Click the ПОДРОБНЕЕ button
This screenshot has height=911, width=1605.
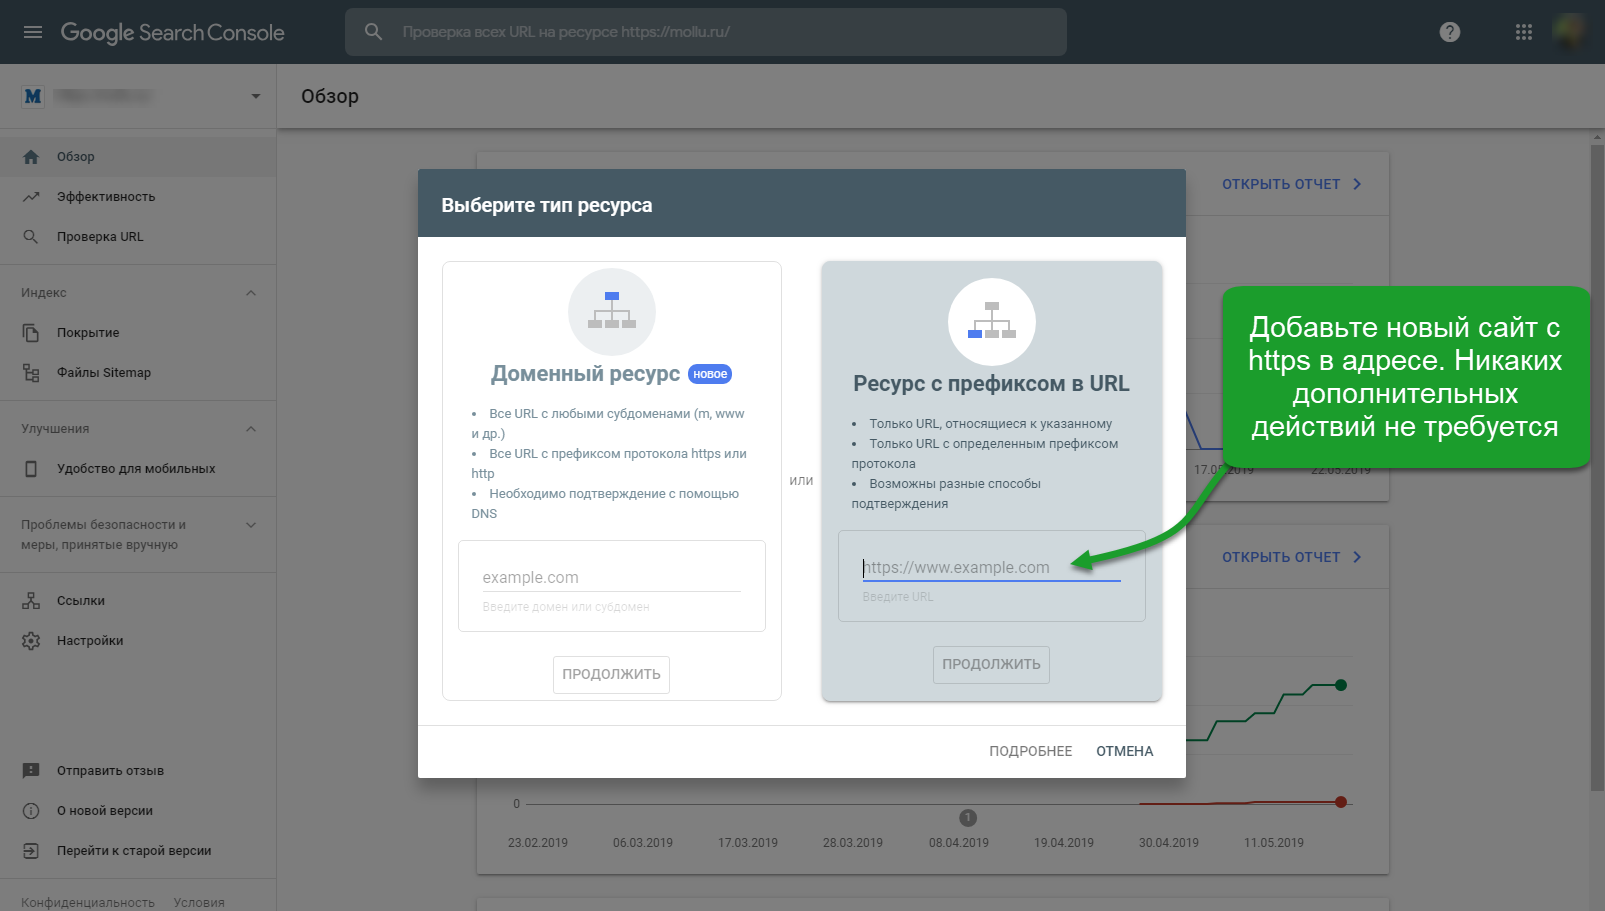[1030, 751]
